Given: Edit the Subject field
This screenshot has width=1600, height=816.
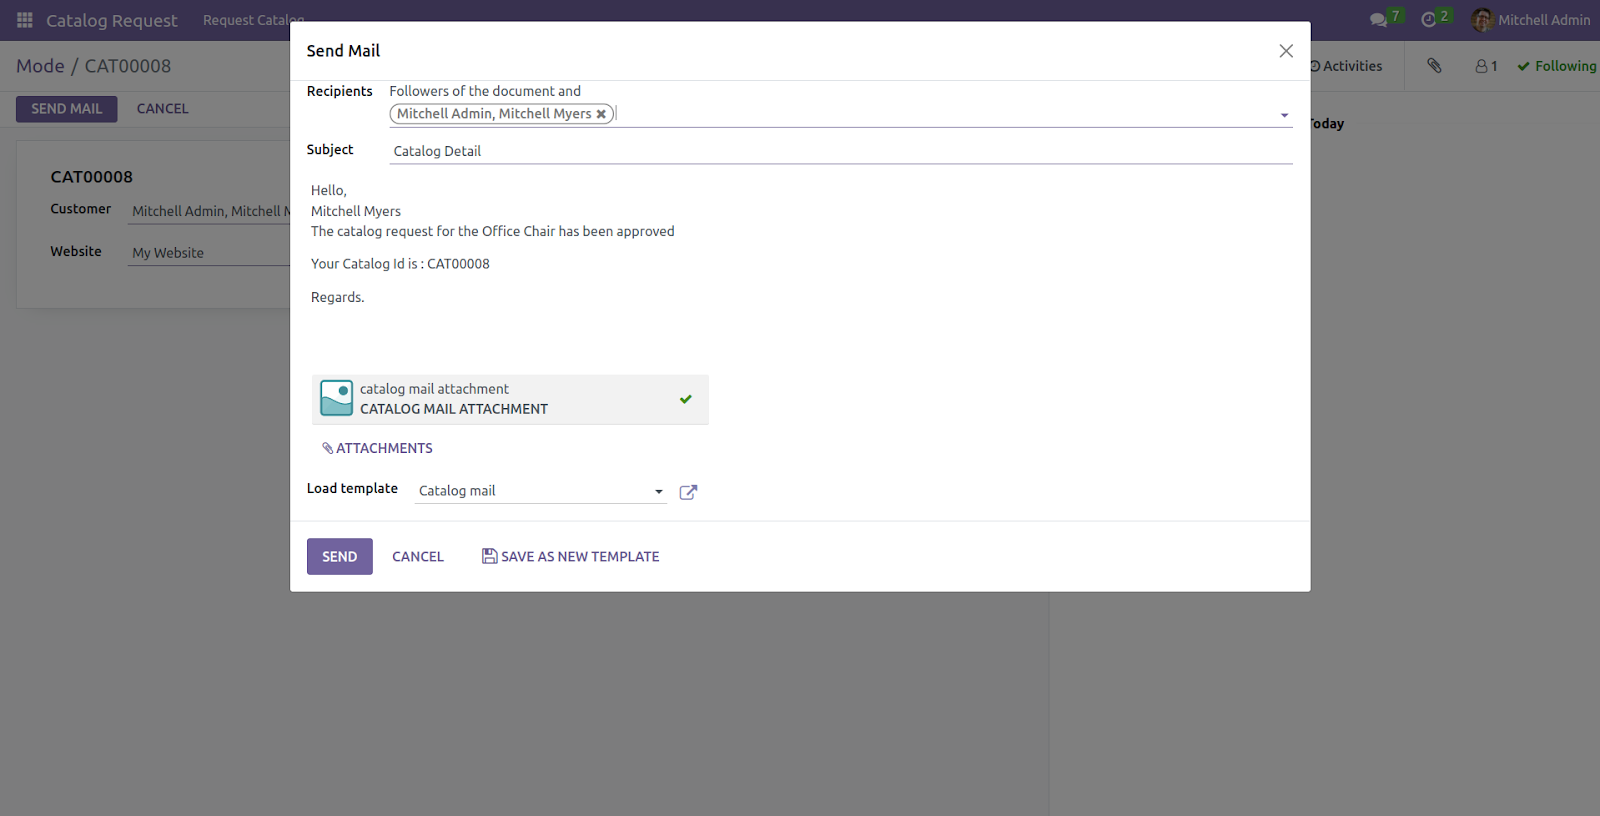Looking at the screenshot, I should point(841,151).
